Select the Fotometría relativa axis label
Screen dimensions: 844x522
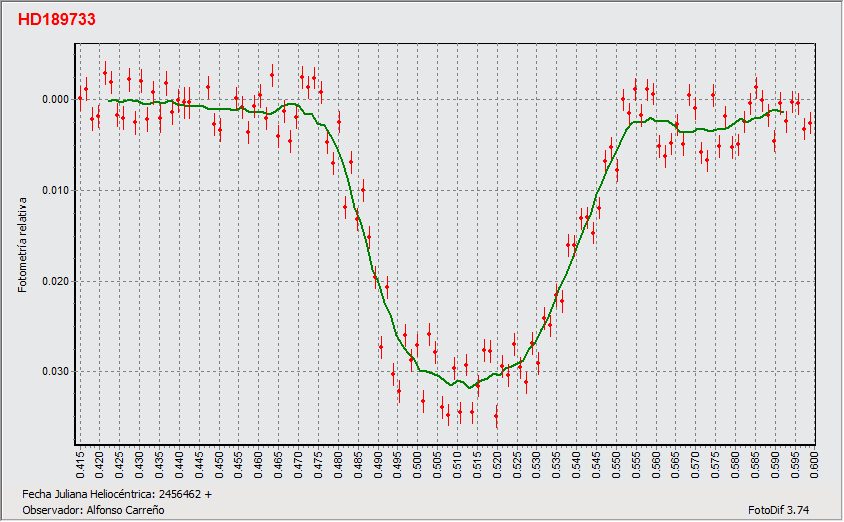coord(22,239)
